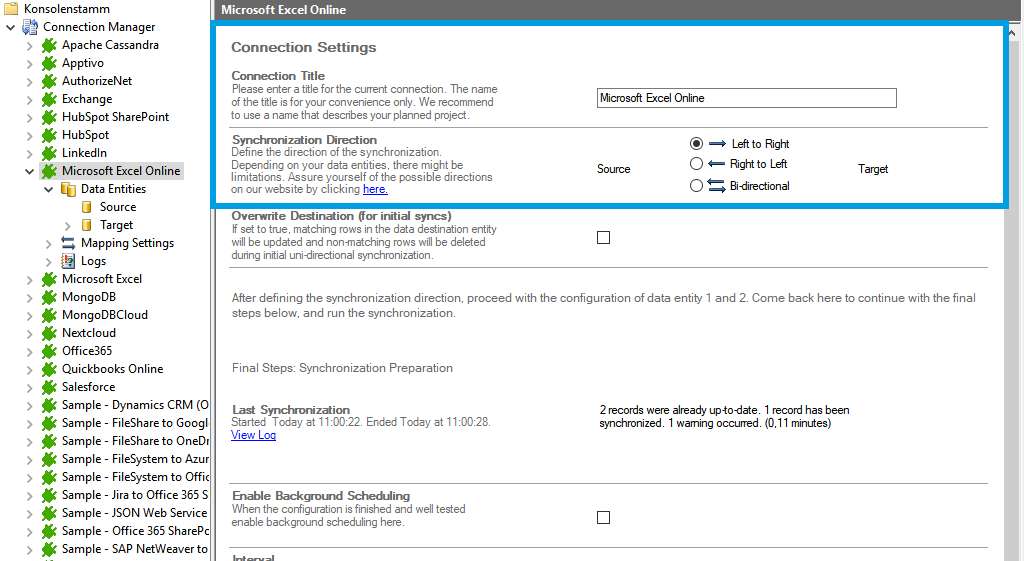
Task: Click the Connection Manager root icon
Action: pos(30,27)
